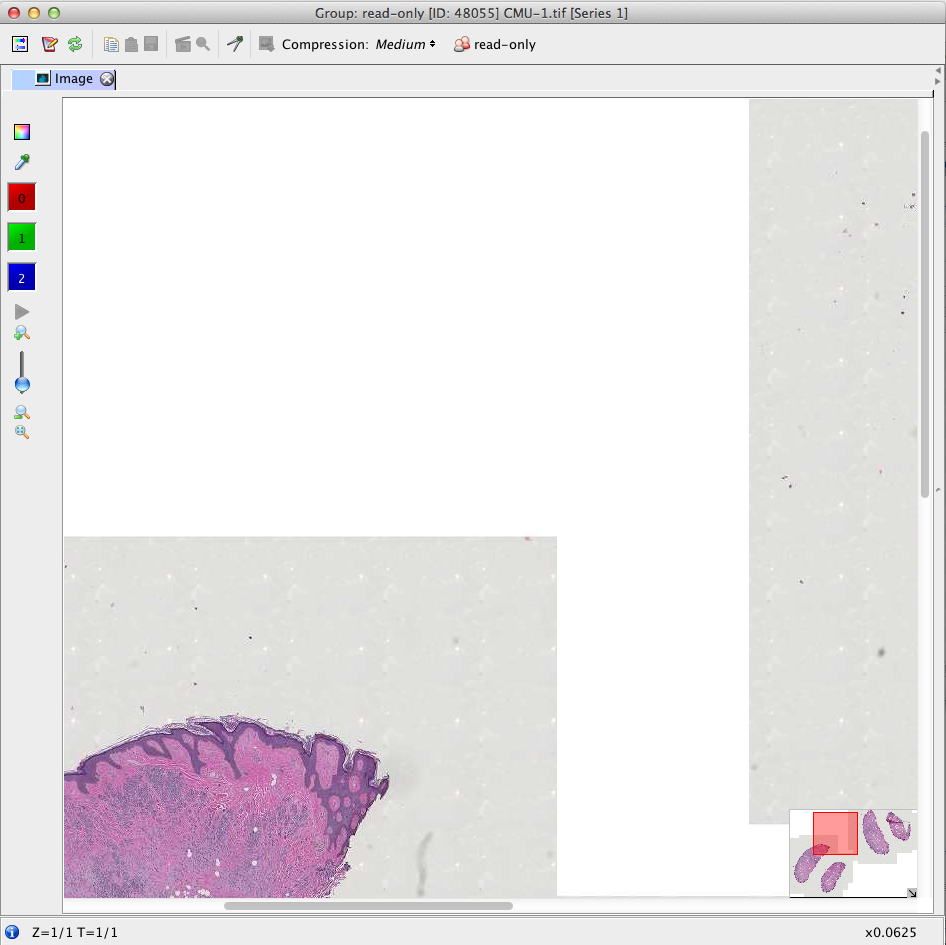The image size is (946, 945).
Task: Click the read-only group users icon
Action: pos(462,44)
